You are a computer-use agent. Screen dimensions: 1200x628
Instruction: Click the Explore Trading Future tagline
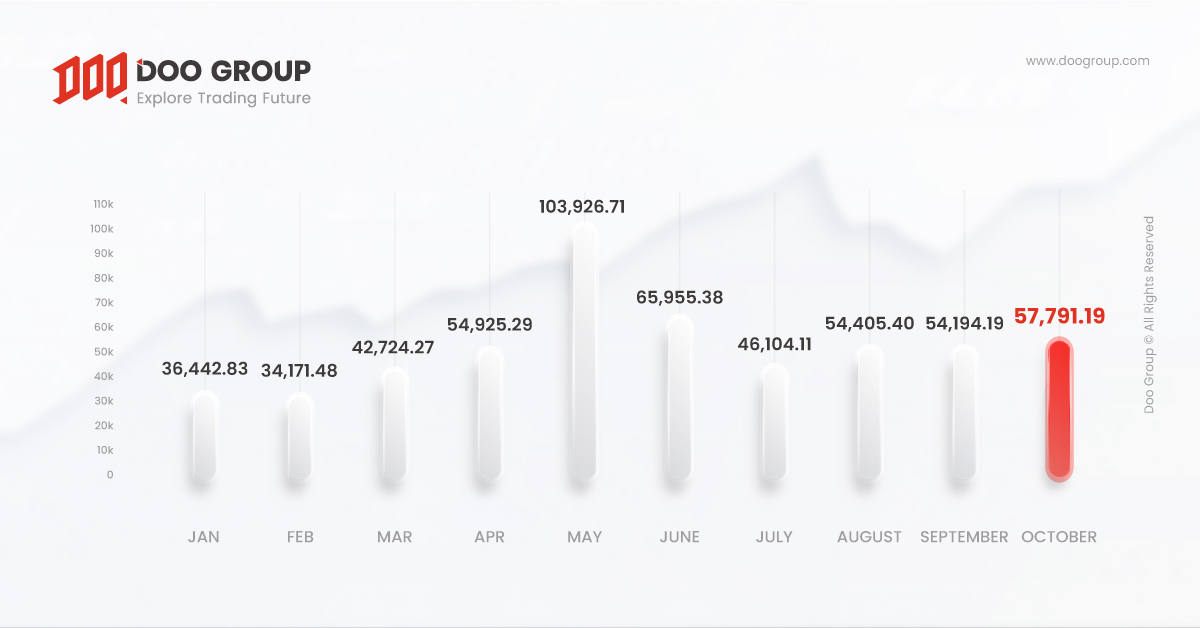coord(223,98)
